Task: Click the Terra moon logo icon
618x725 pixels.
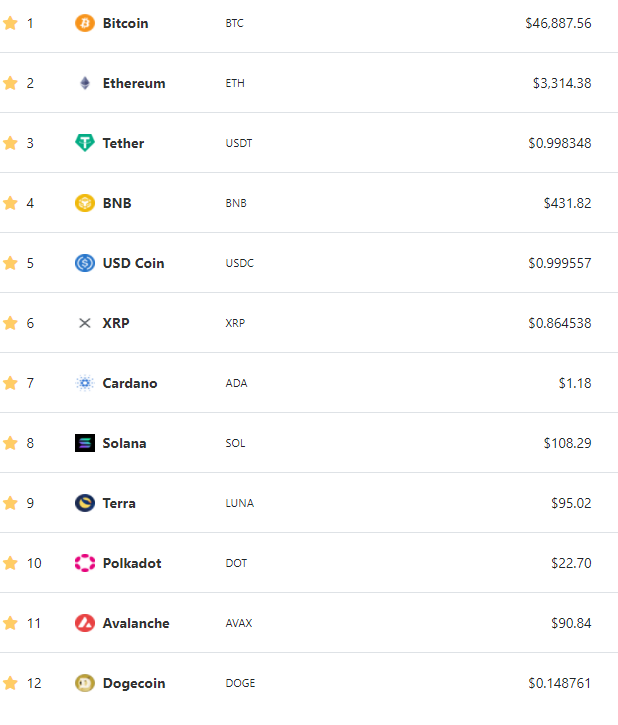Action: click(85, 503)
